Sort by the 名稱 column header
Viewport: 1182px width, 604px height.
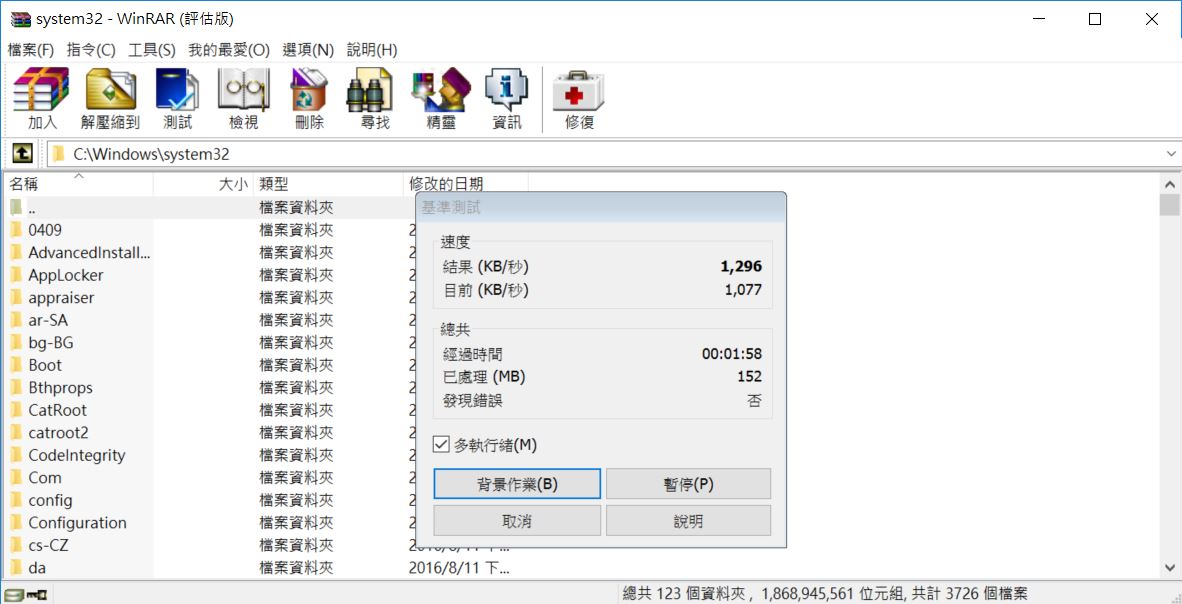click(x=78, y=184)
